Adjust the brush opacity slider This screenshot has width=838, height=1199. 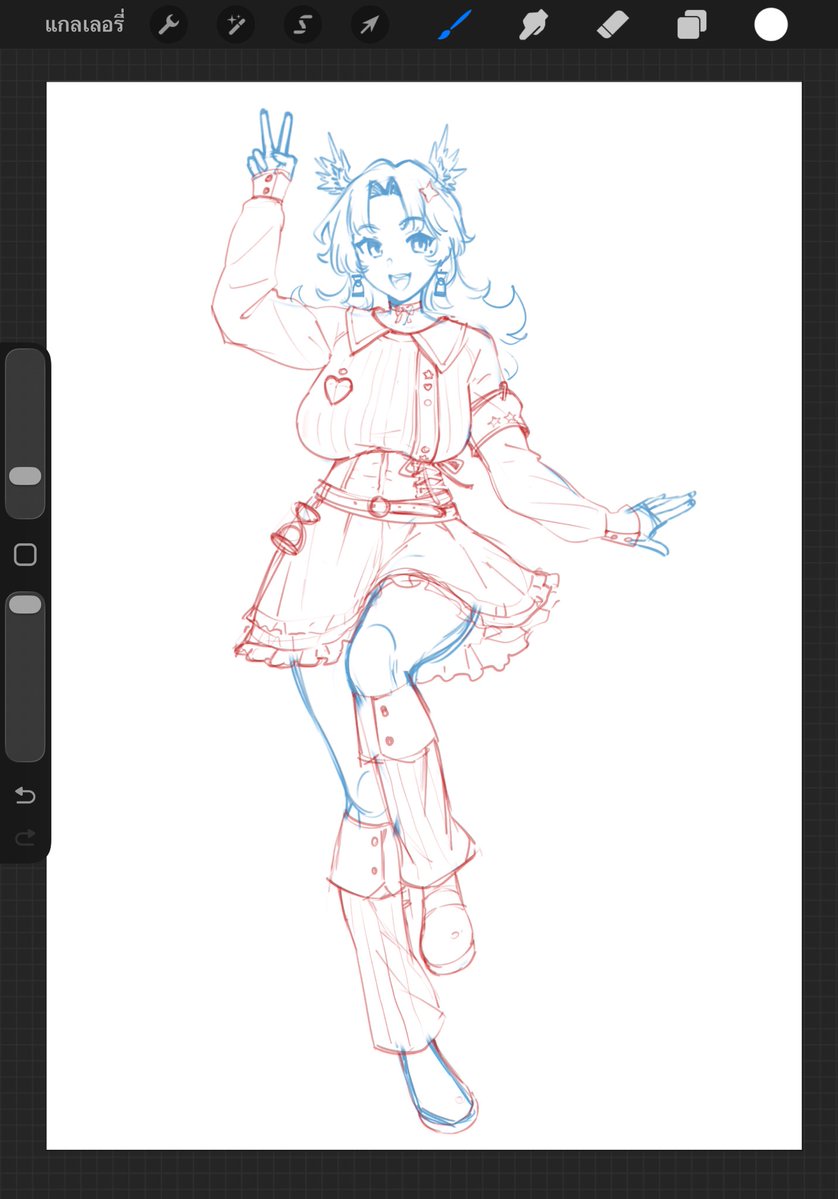[25, 603]
